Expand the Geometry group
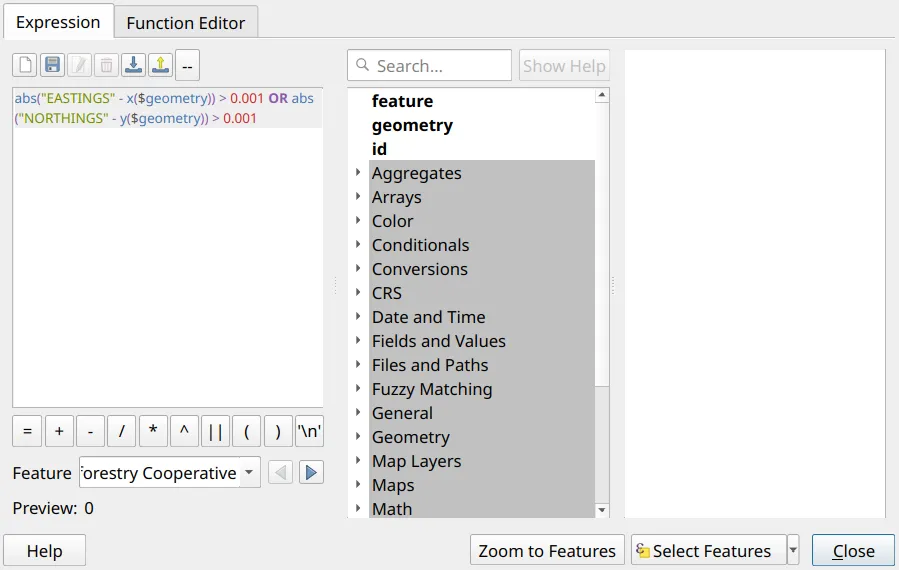899x570 pixels. coord(358,436)
